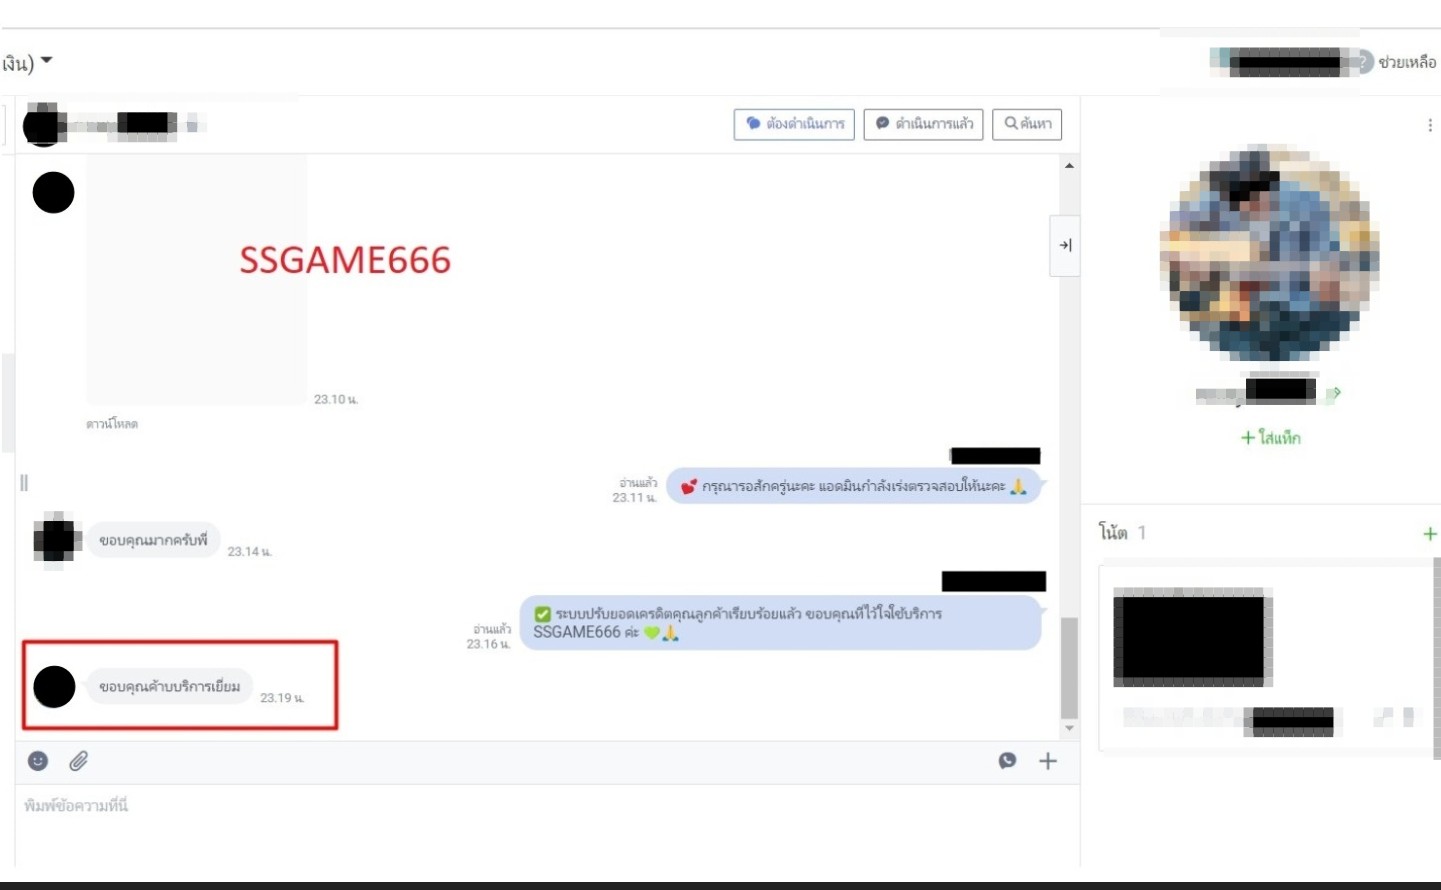The width and height of the screenshot is (1441, 890).
Task: Mark chat as ต้องดำเนินการ
Action: pyautogui.click(x=794, y=124)
